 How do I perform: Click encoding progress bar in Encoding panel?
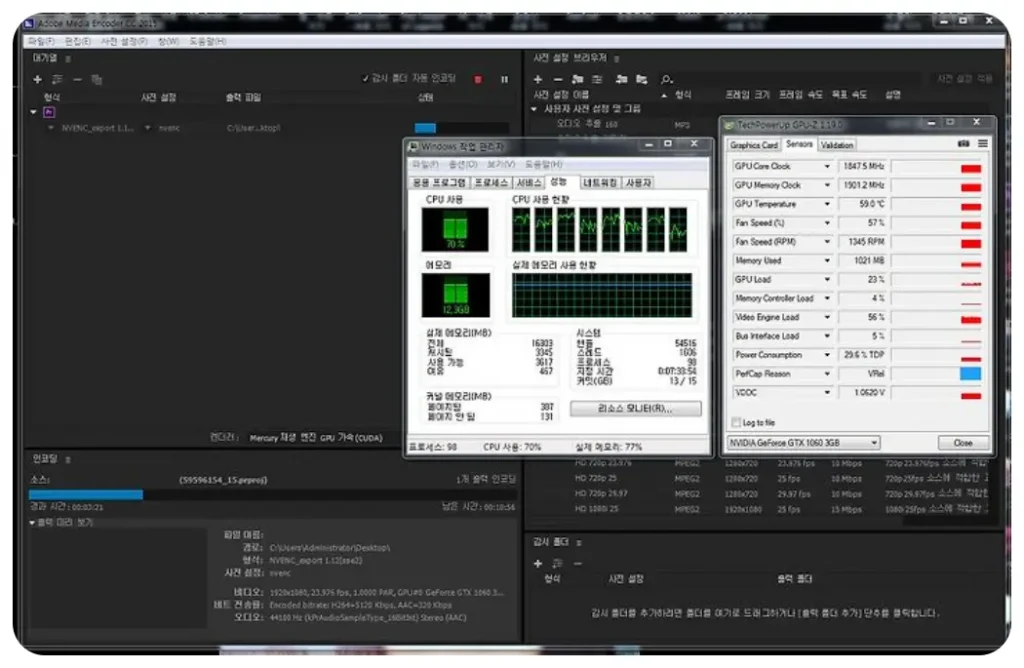(272, 495)
